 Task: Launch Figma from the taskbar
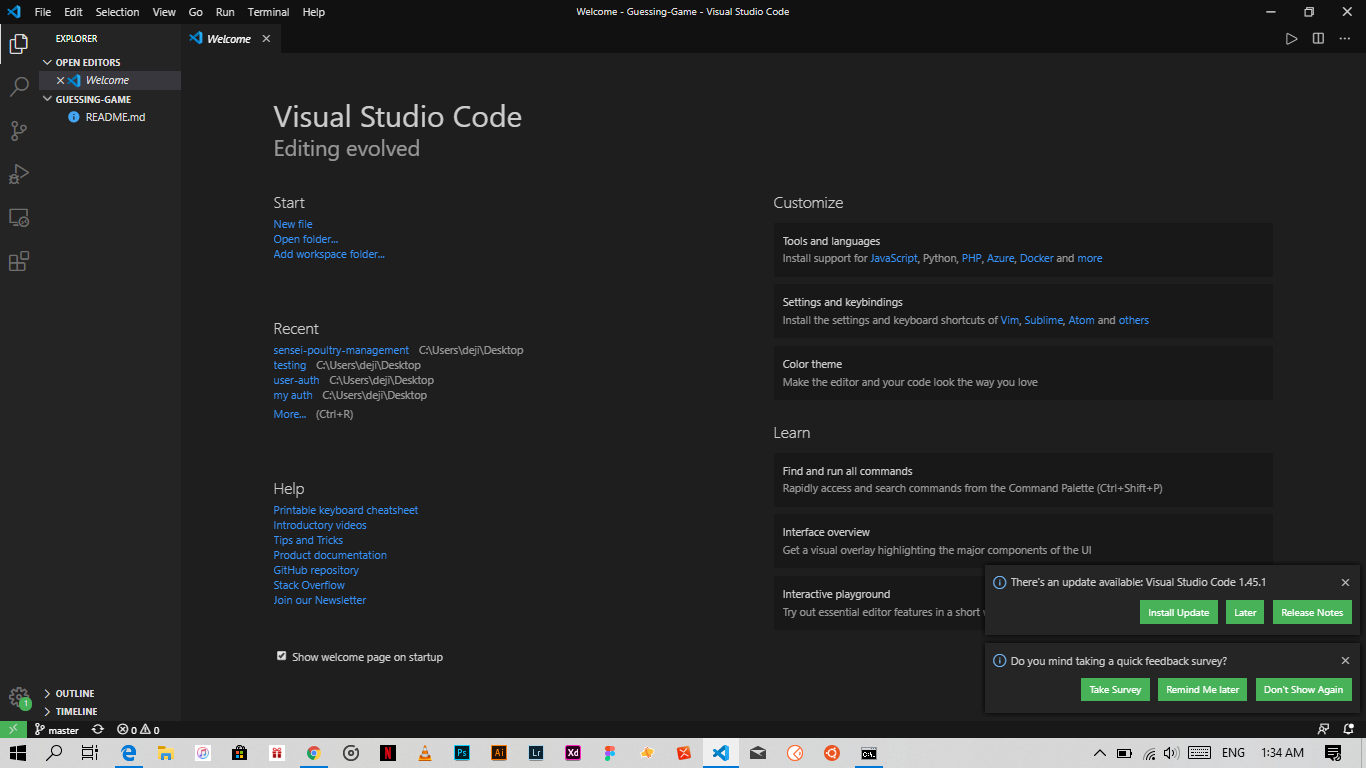click(610, 753)
